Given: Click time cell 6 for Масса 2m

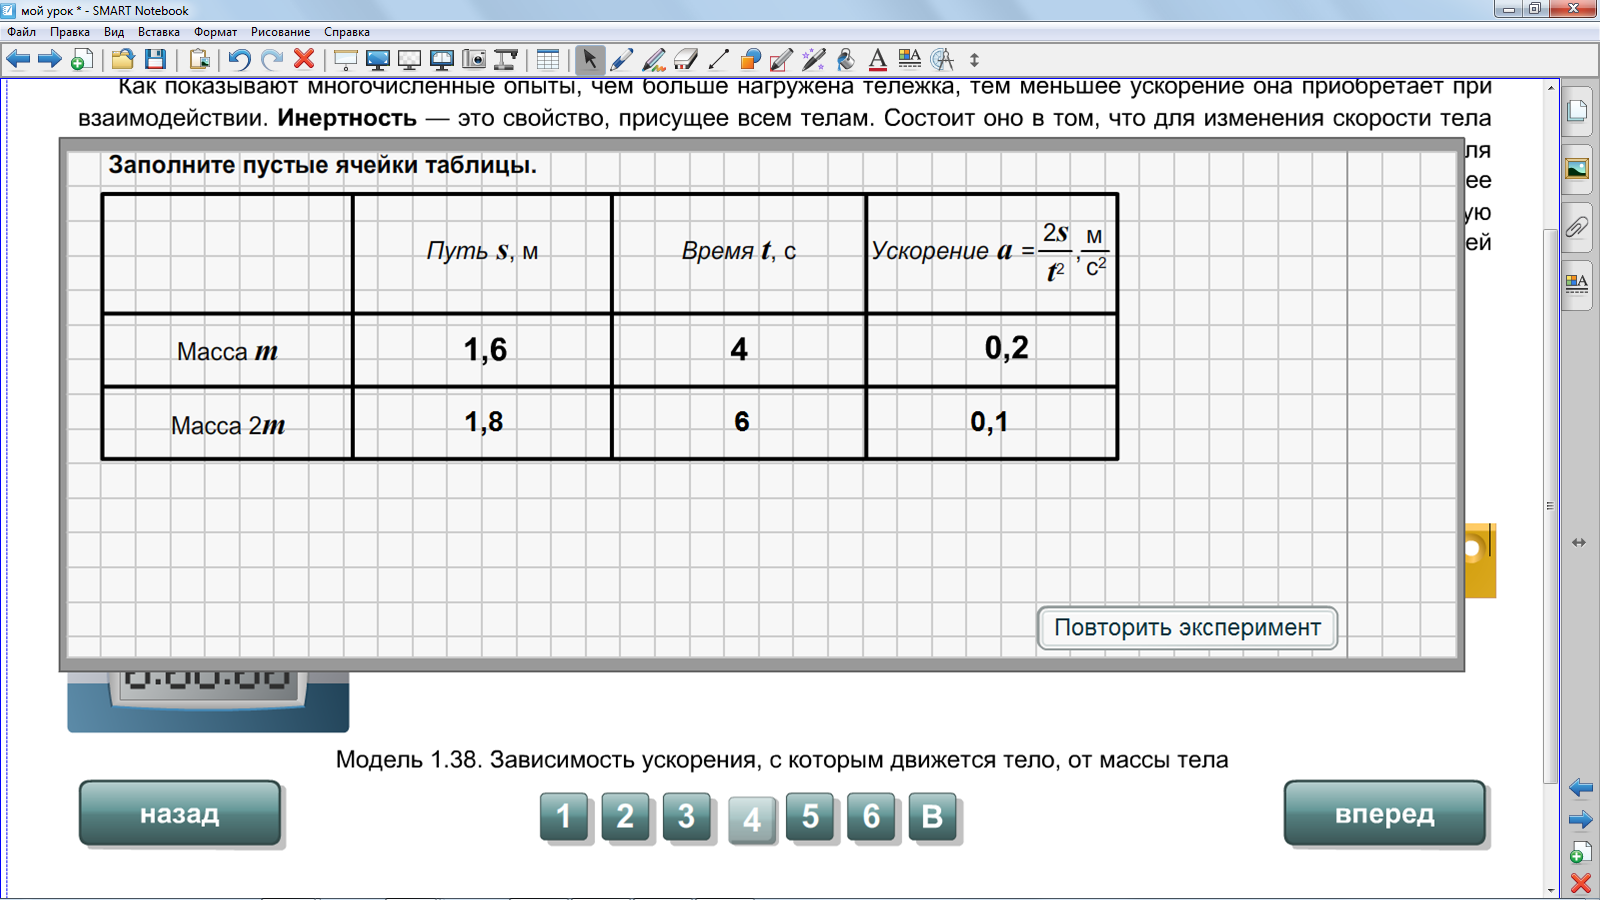Looking at the screenshot, I should point(740,423).
